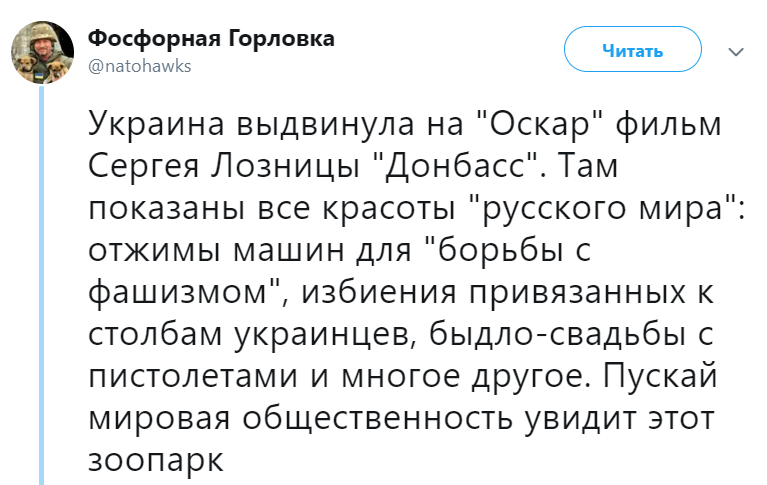Click the word "пистолетами" in the tweet text
Screen dimensions: 767x485
click(x=193, y=377)
